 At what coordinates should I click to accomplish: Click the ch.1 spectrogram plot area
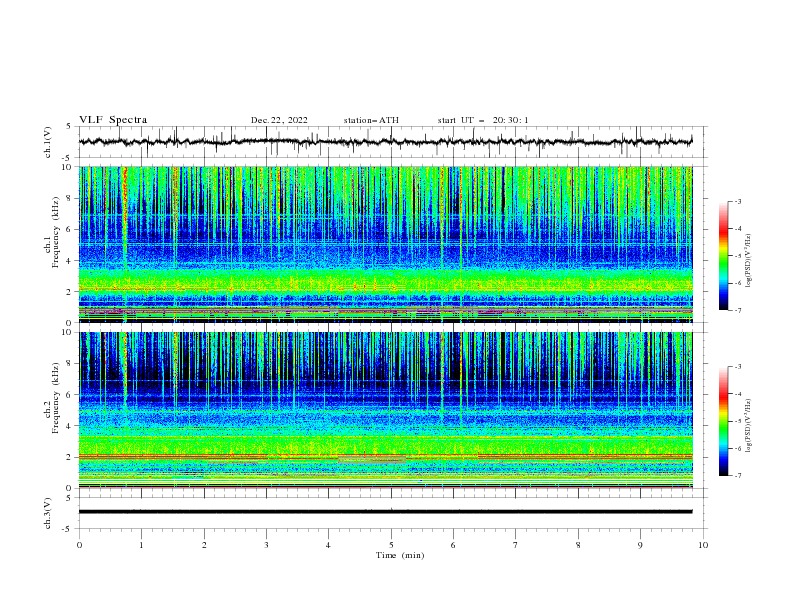coord(385,244)
